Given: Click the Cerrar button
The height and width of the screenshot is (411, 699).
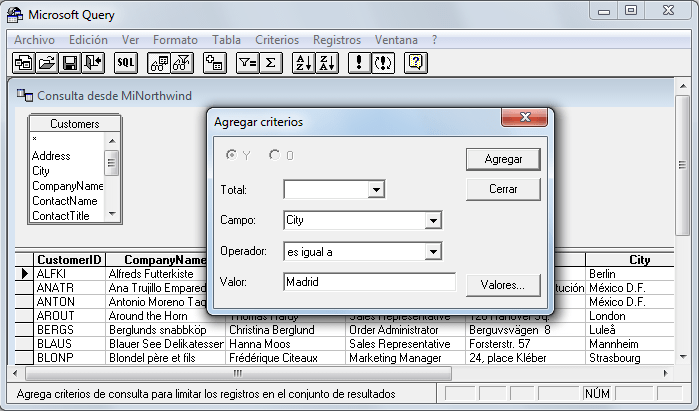Looking at the screenshot, I should tap(503, 189).
